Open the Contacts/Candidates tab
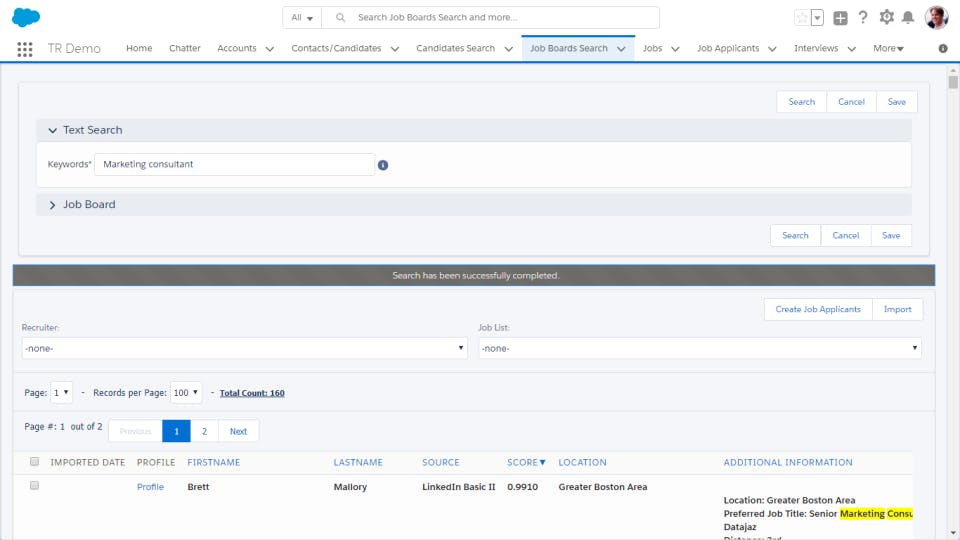The image size is (960, 540). [x=336, y=48]
